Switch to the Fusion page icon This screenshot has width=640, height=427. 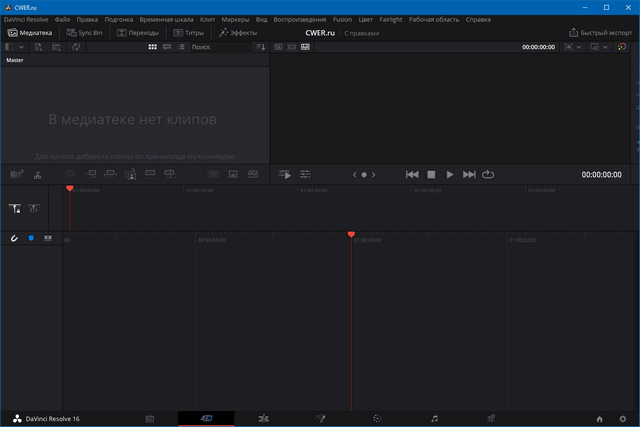point(320,418)
